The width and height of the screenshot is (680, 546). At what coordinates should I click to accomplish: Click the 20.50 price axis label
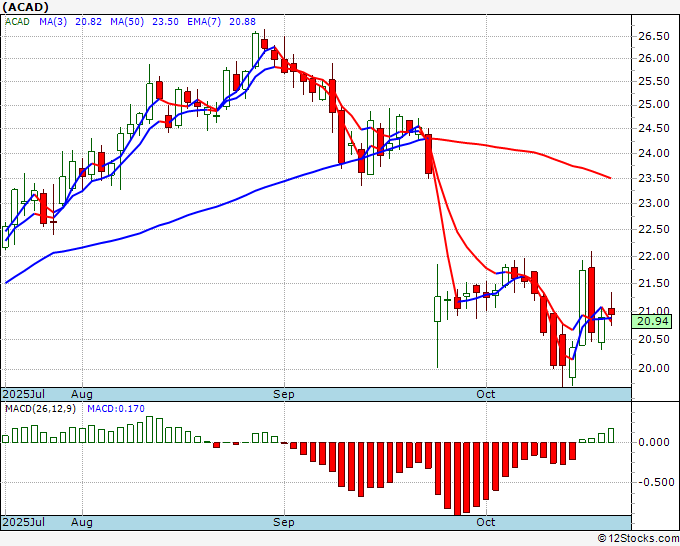point(654,340)
